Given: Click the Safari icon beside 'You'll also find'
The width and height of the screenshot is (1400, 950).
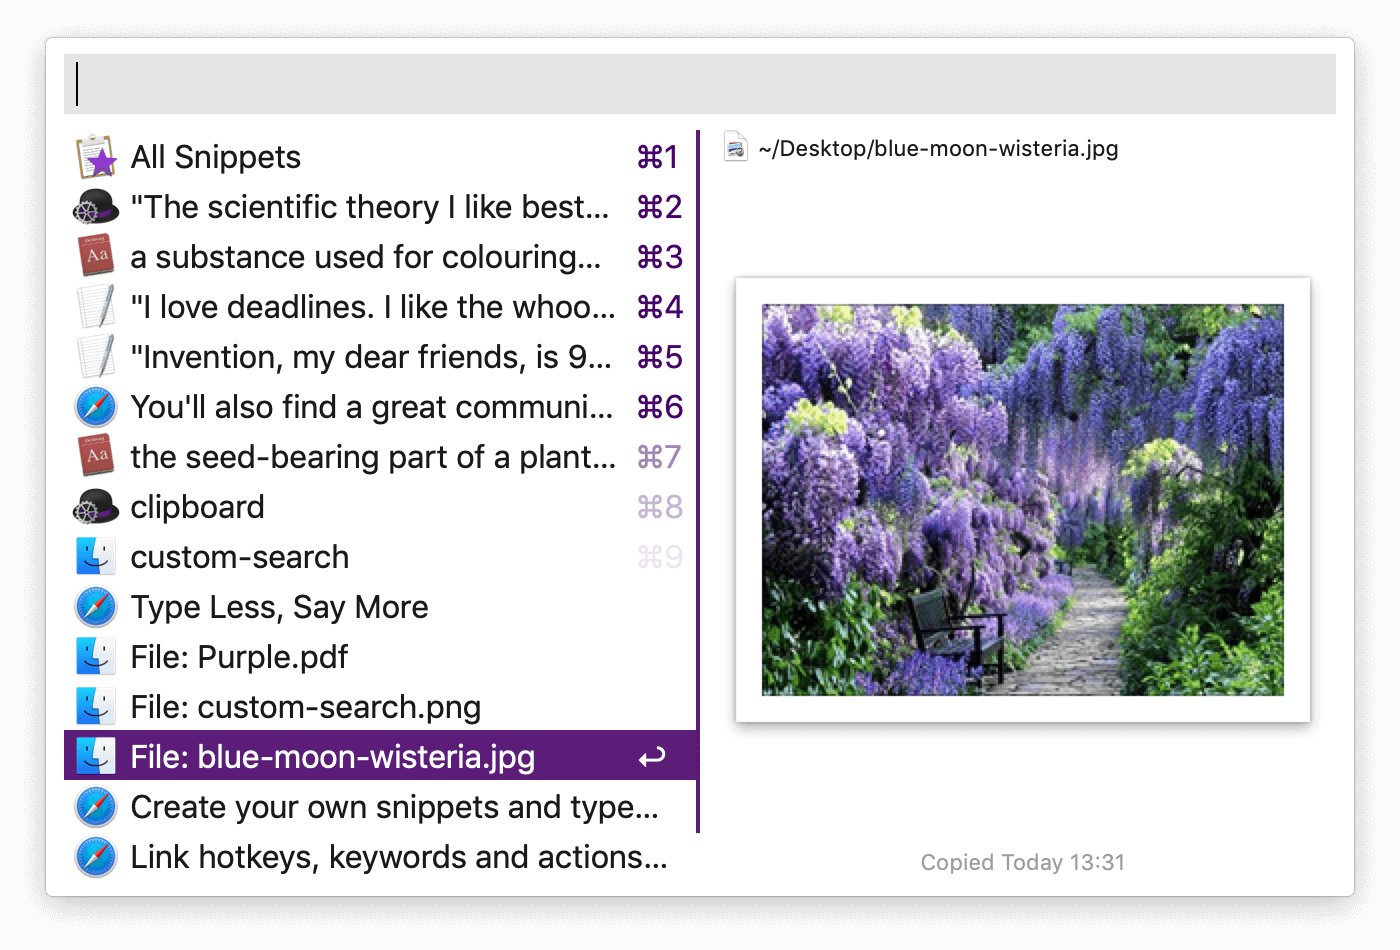Looking at the screenshot, I should pyautogui.click(x=96, y=407).
